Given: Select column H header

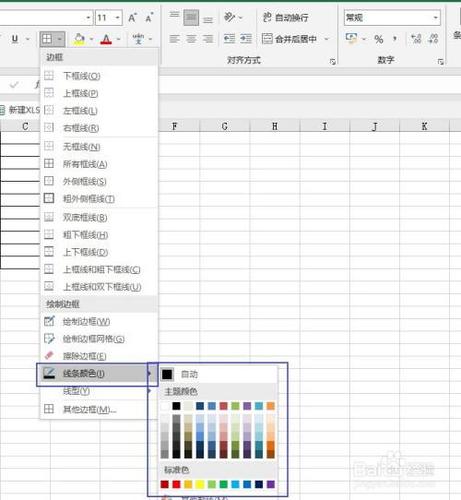Looking at the screenshot, I should pos(275,126).
